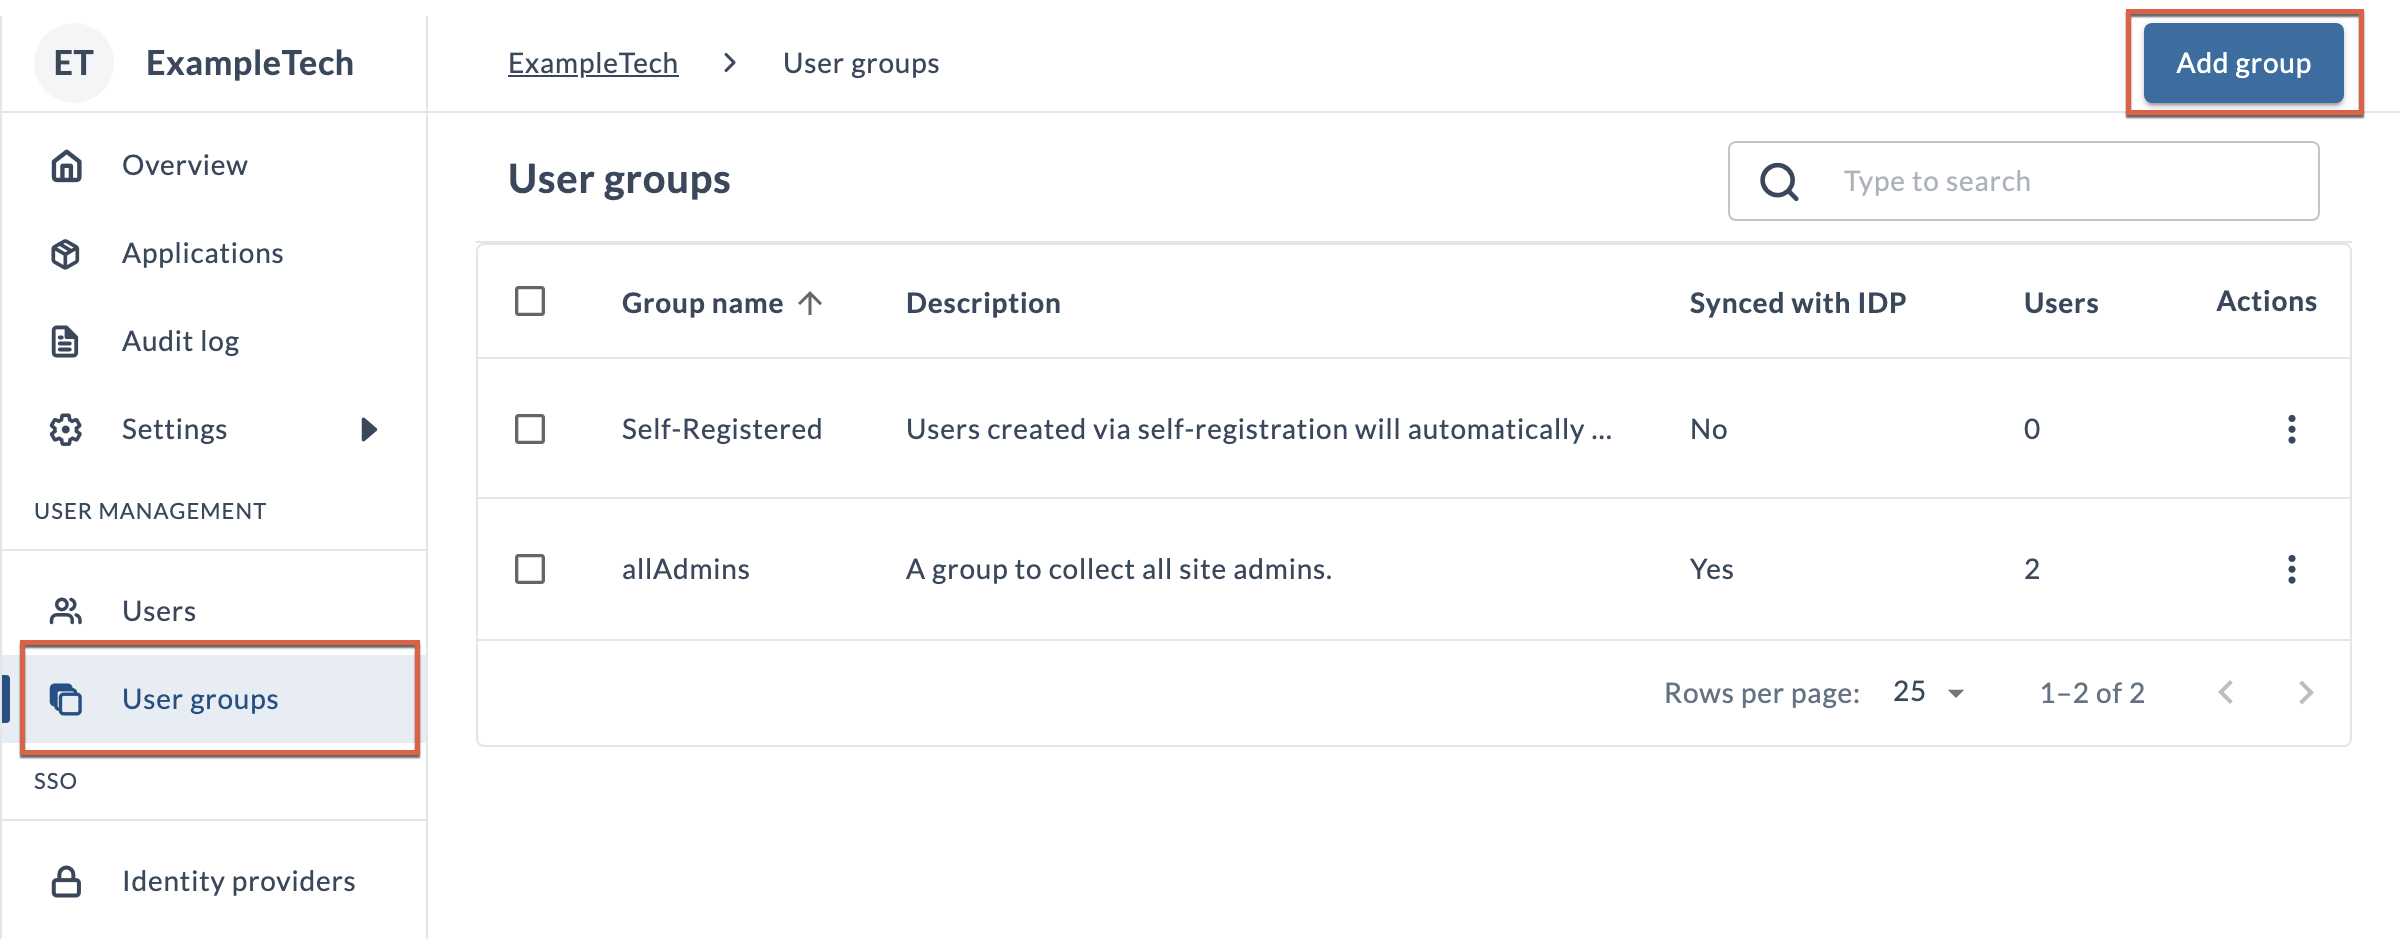This screenshot has height=939, width=2400.
Task: Expand the Settings submenu arrow
Action: click(x=369, y=430)
